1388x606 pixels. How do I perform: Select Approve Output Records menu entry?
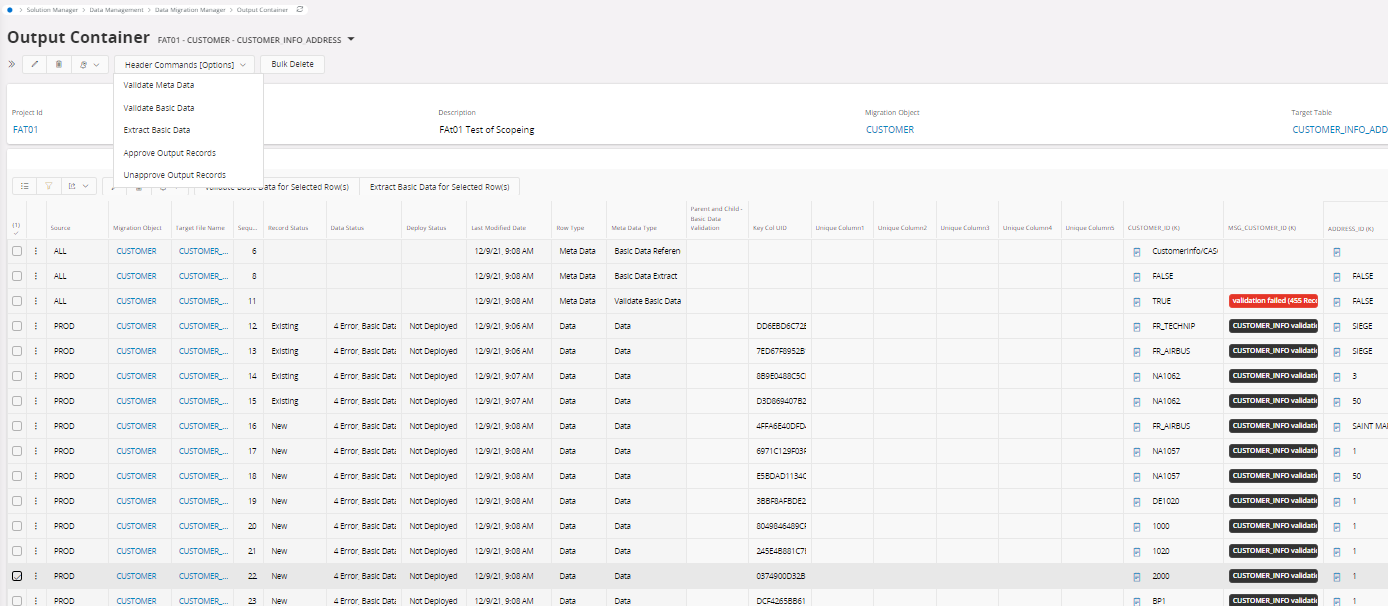(x=169, y=153)
